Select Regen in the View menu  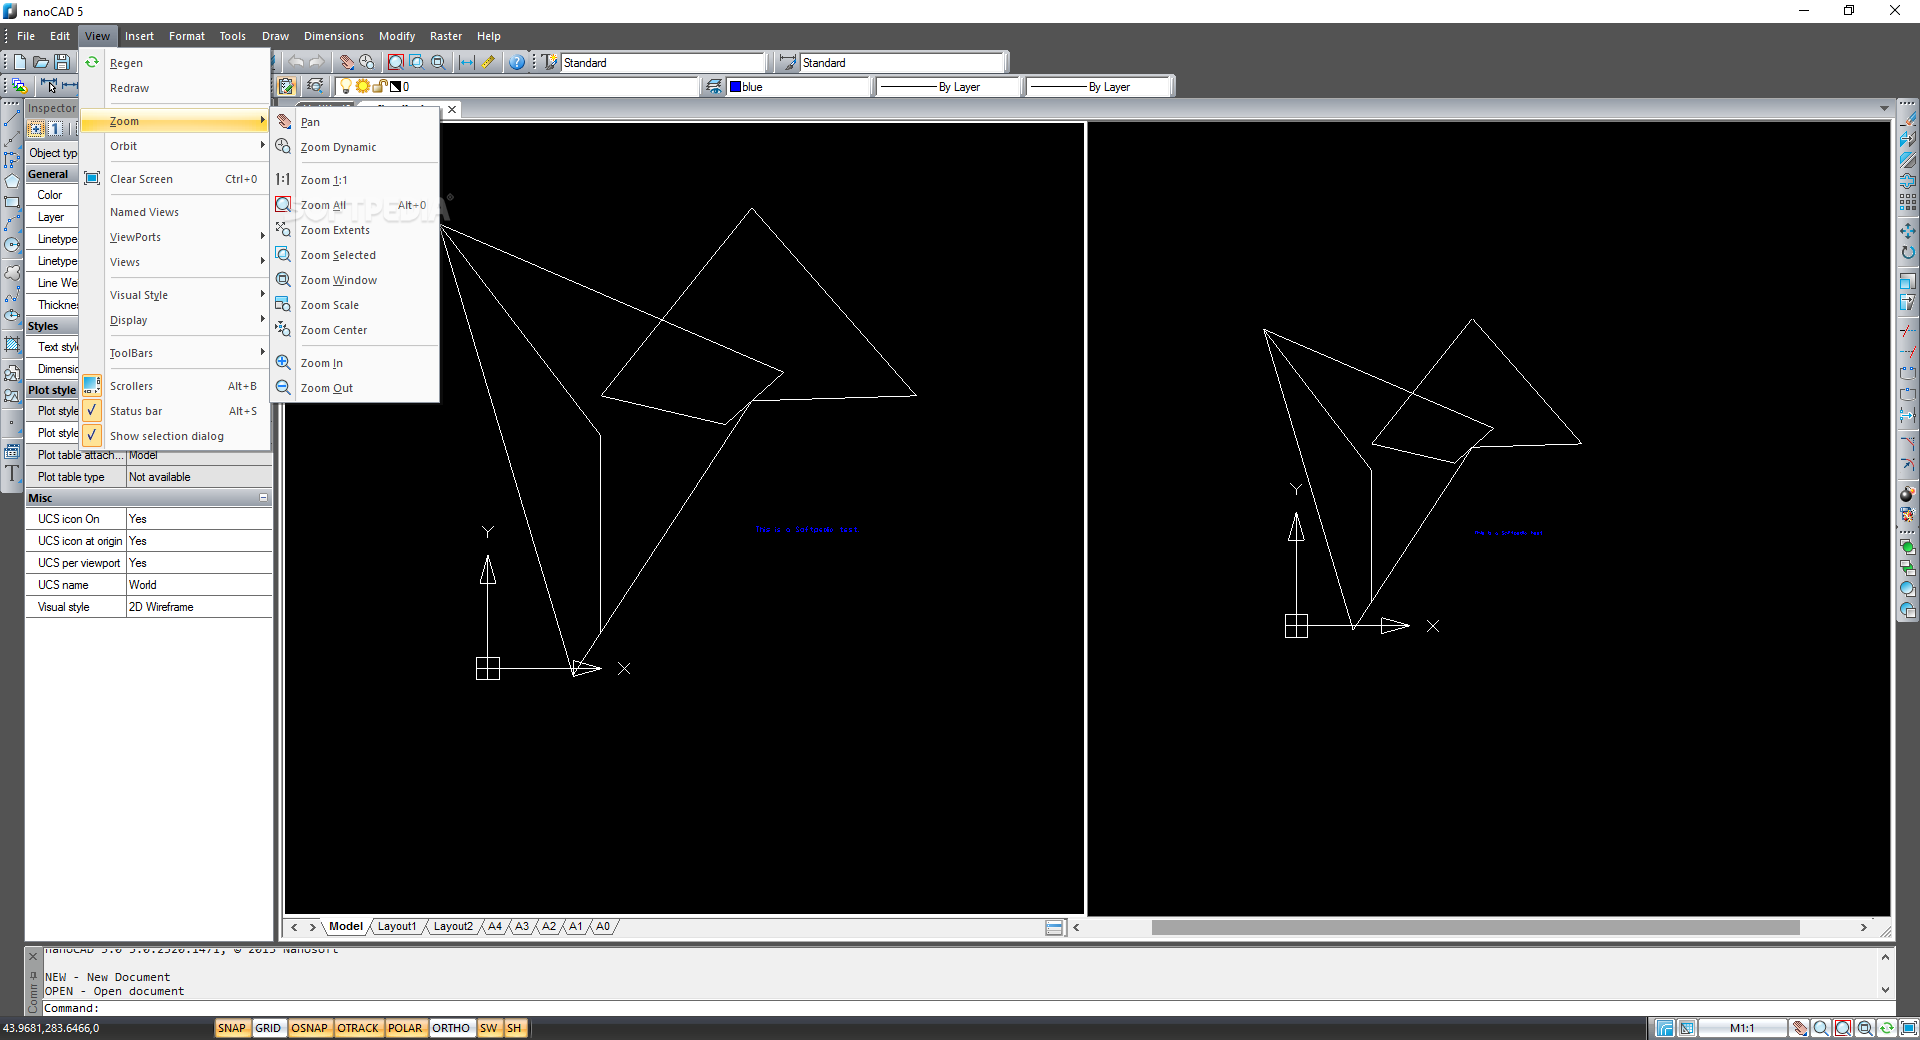(175, 63)
